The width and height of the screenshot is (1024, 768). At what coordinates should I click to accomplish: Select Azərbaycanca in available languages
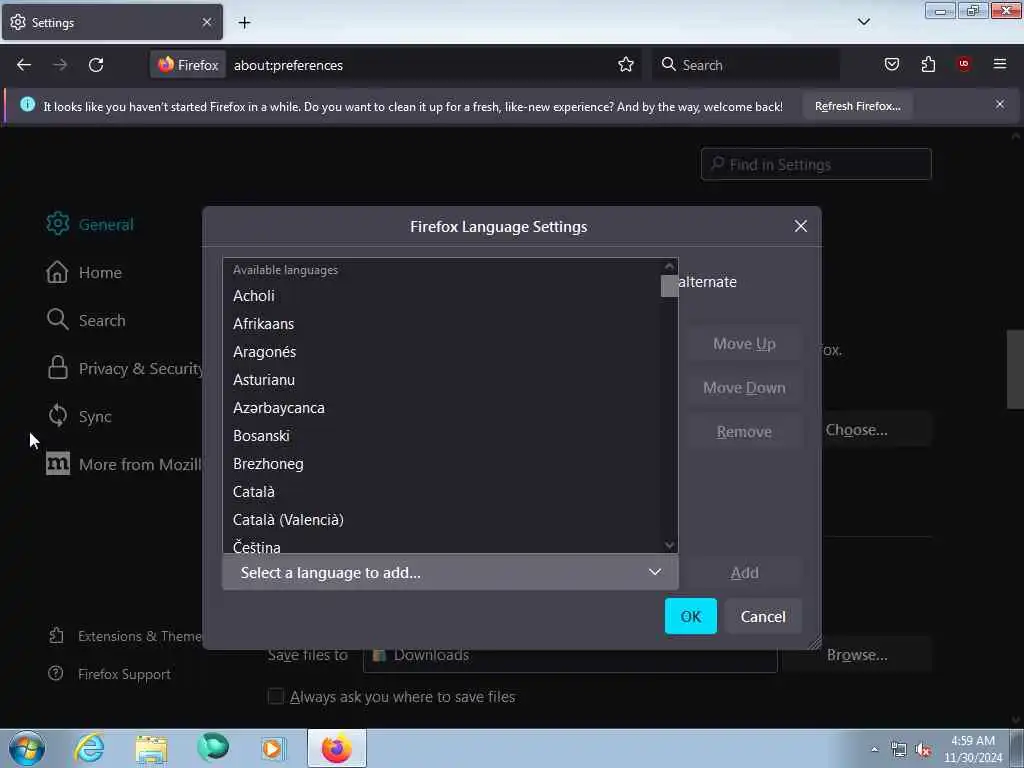click(442, 408)
